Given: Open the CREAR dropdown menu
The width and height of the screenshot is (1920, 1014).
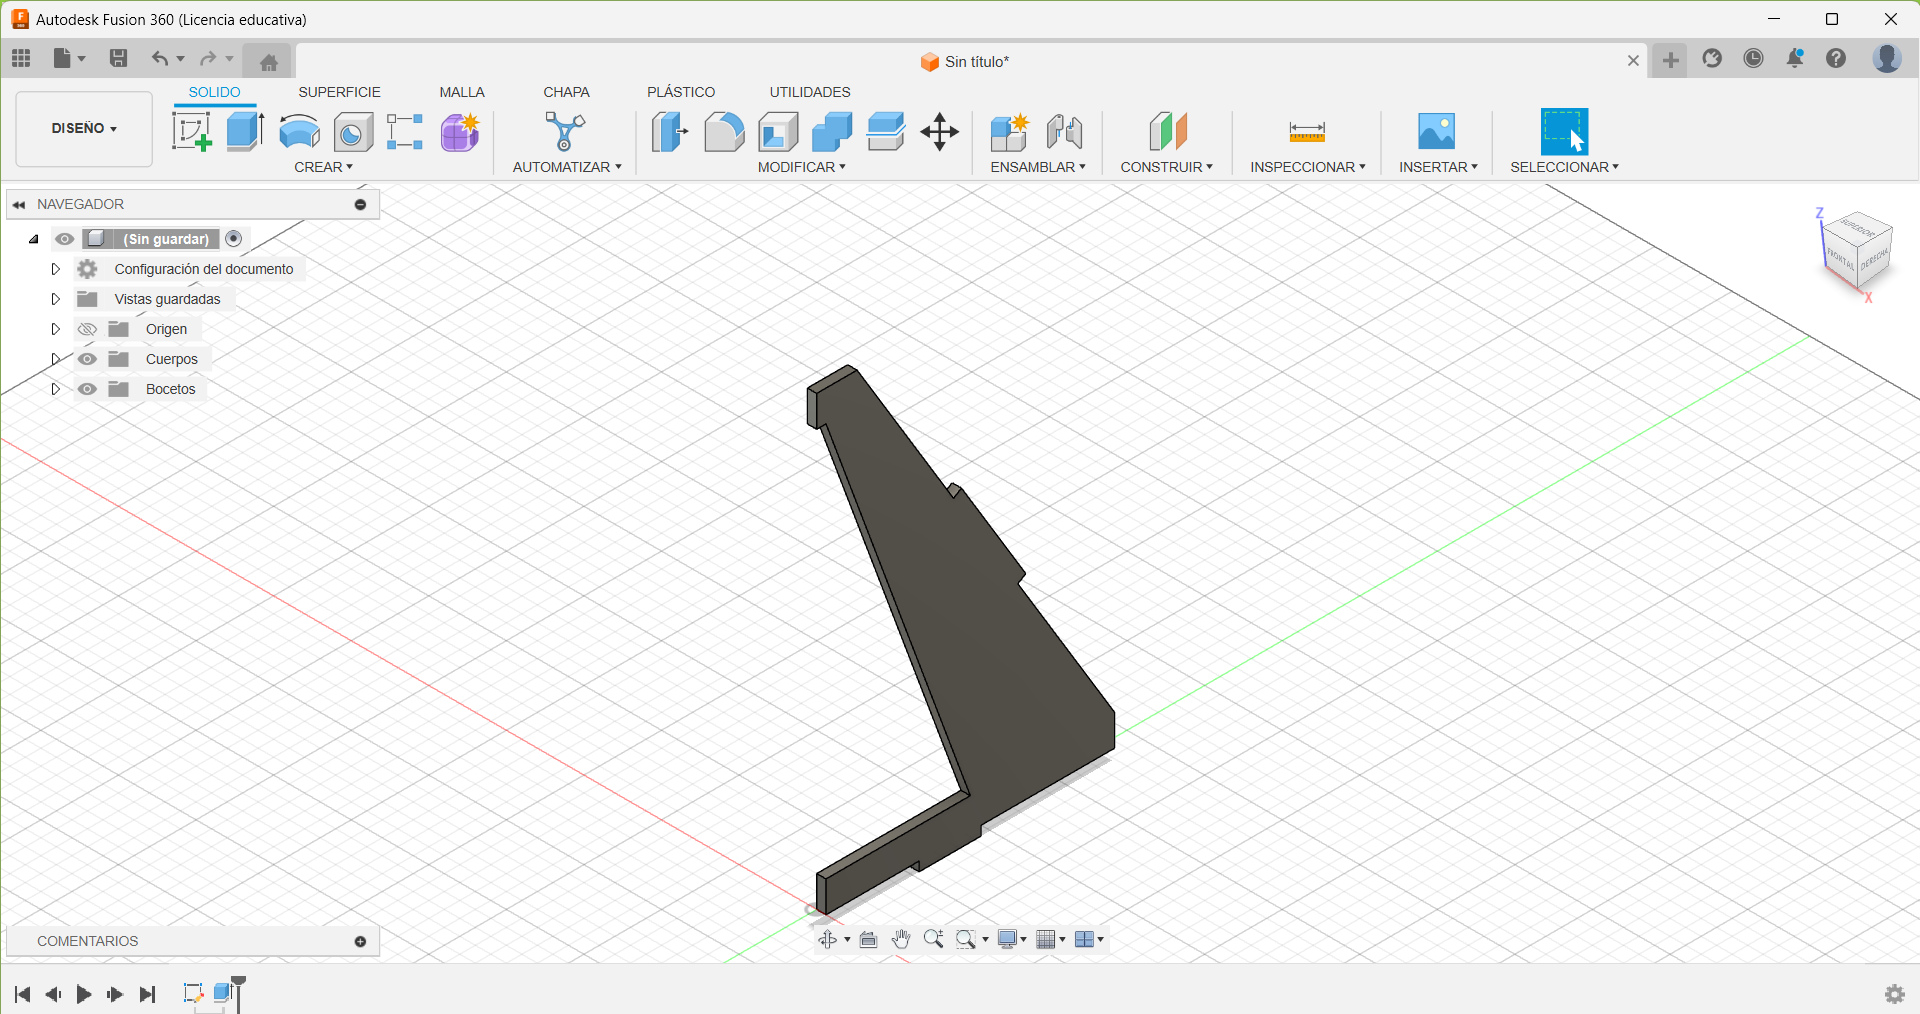Looking at the screenshot, I should pyautogui.click(x=323, y=167).
